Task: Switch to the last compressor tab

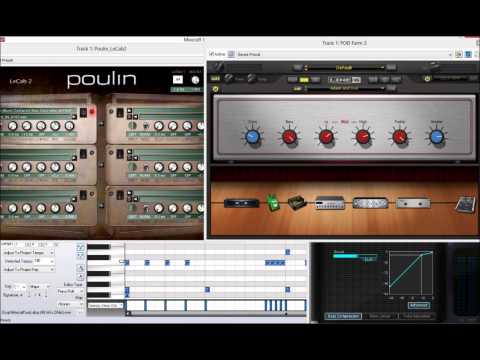Action: 417,316
